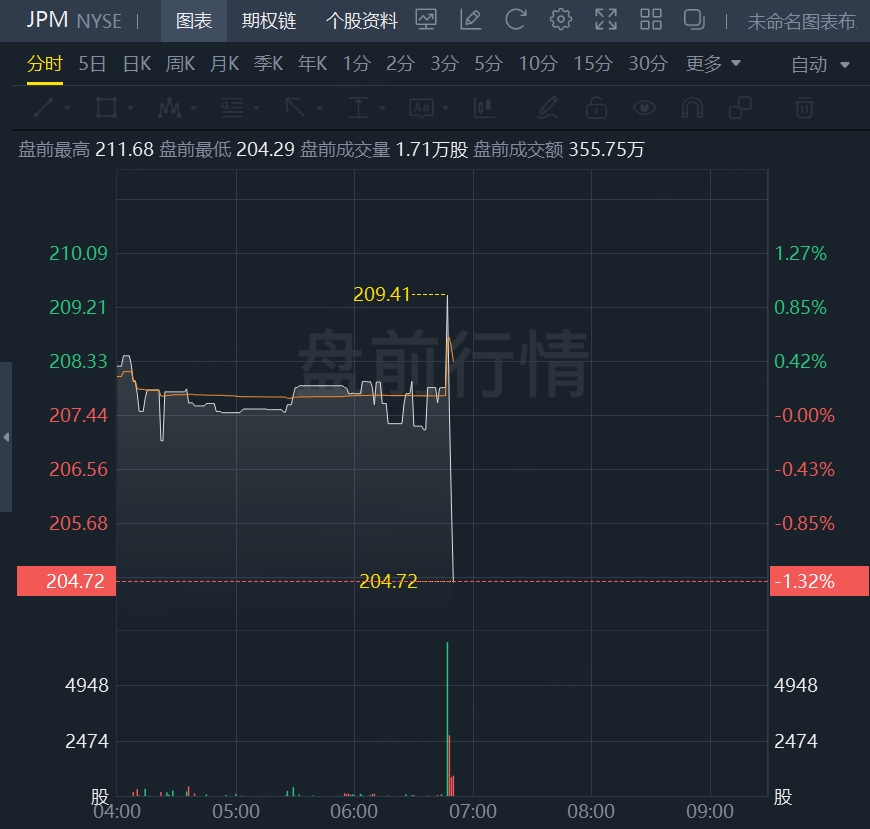Switch to the 5日 view

click(x=92, y=64)
